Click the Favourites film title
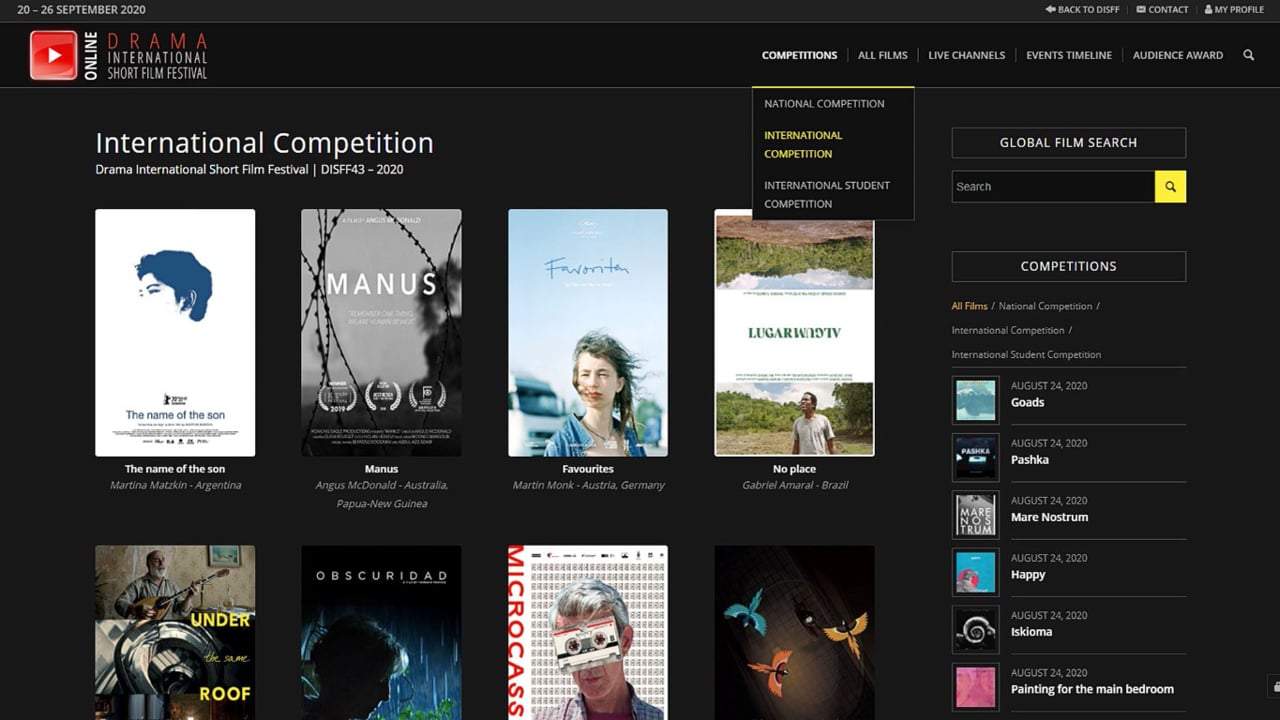This screenshot has width=1280, height=720. point(588,469)
